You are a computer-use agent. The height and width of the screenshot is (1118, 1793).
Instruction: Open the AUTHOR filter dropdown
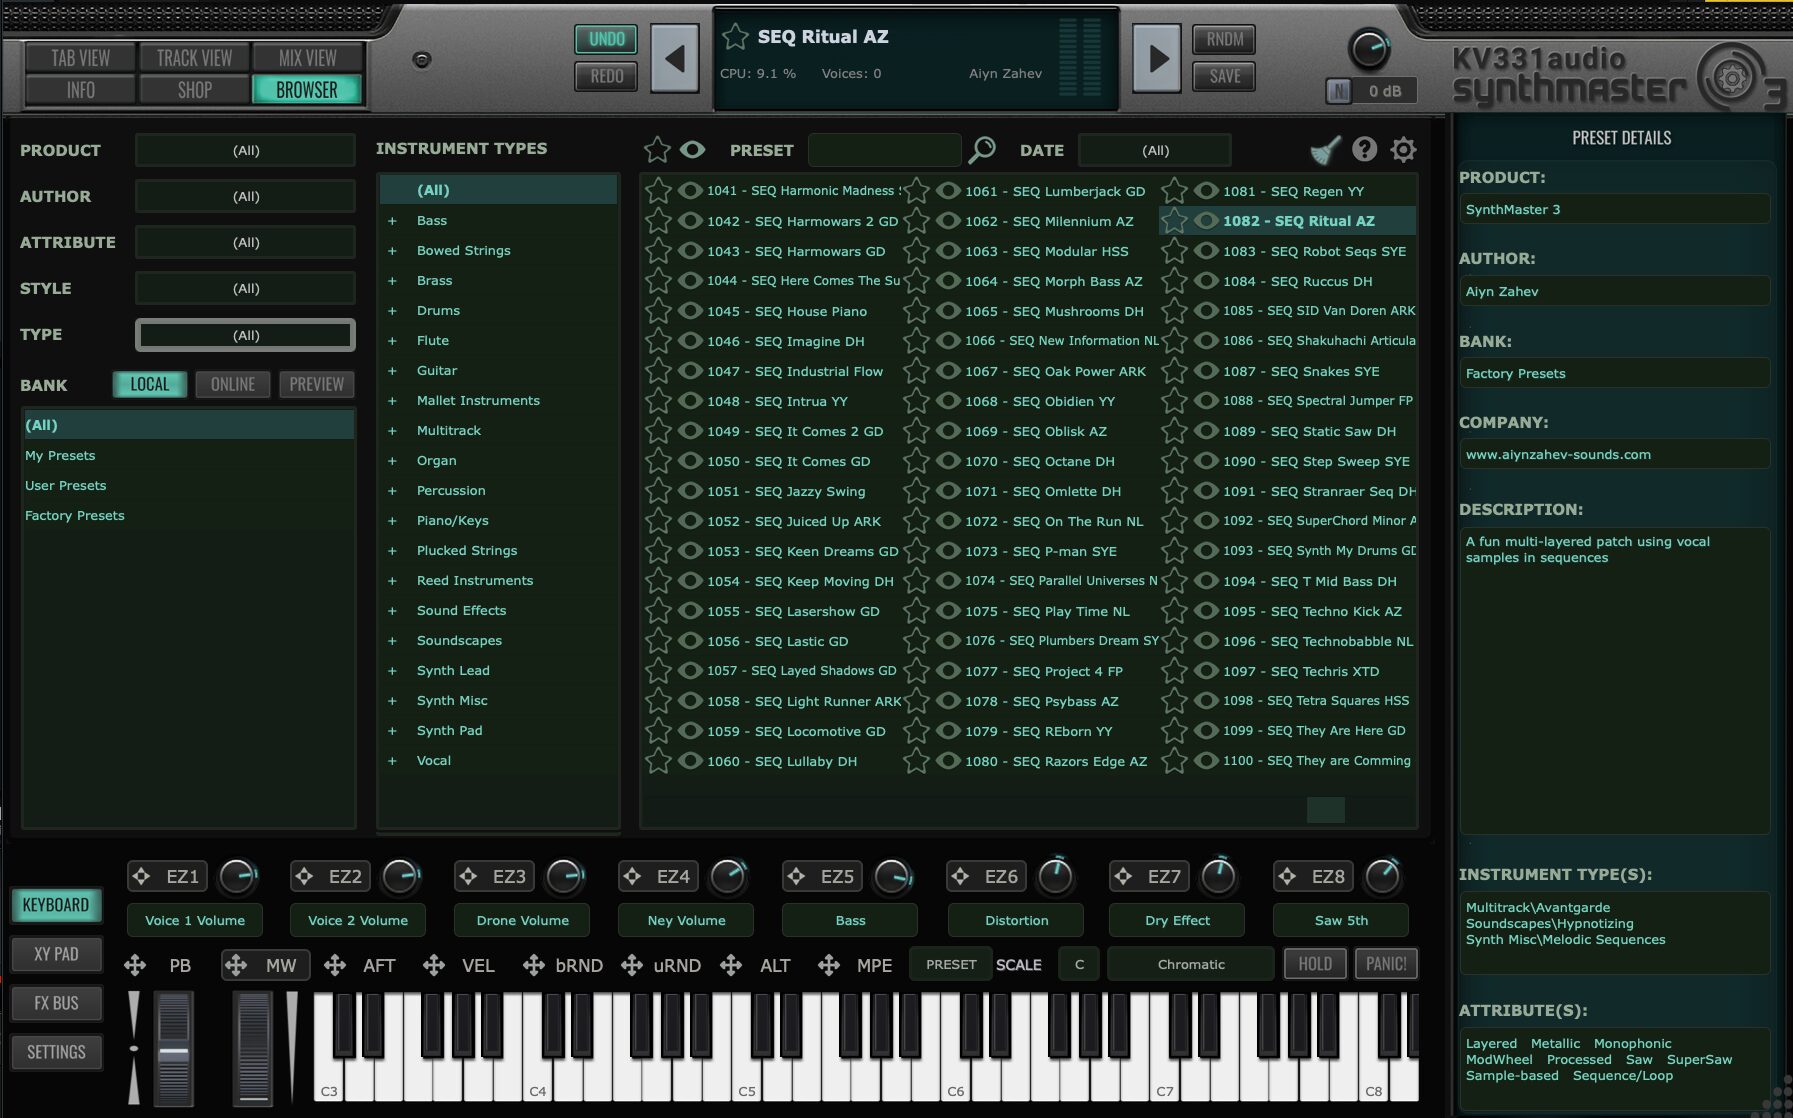(245, 197)
